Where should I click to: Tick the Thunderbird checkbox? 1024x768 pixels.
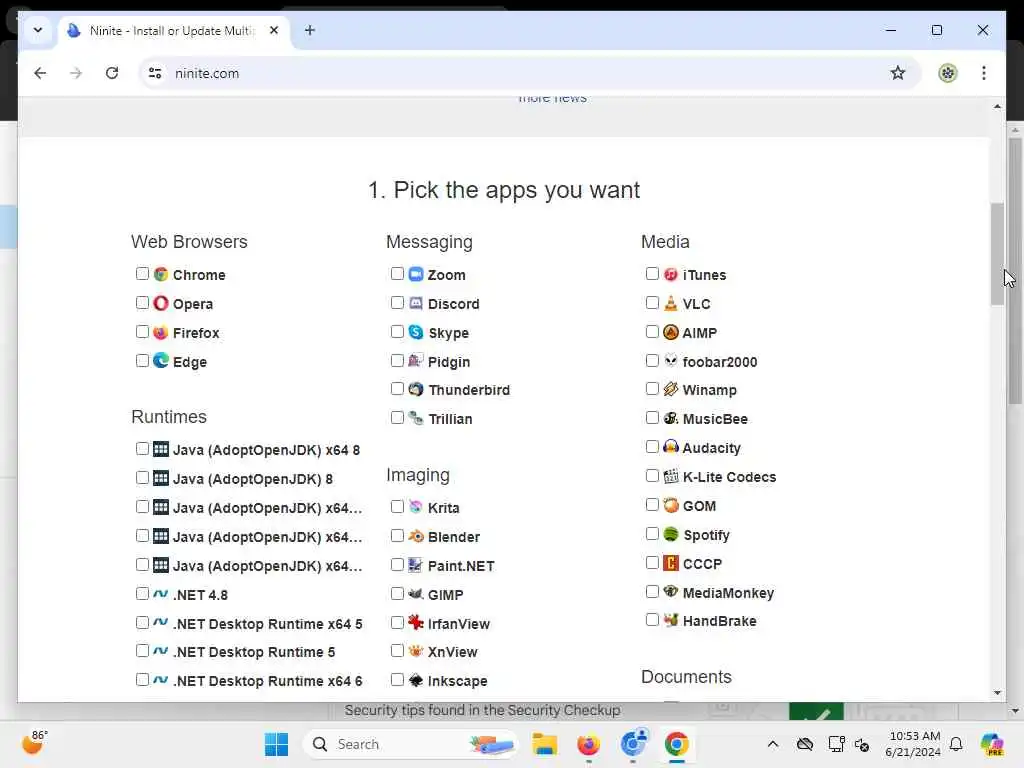coord(397,389)
